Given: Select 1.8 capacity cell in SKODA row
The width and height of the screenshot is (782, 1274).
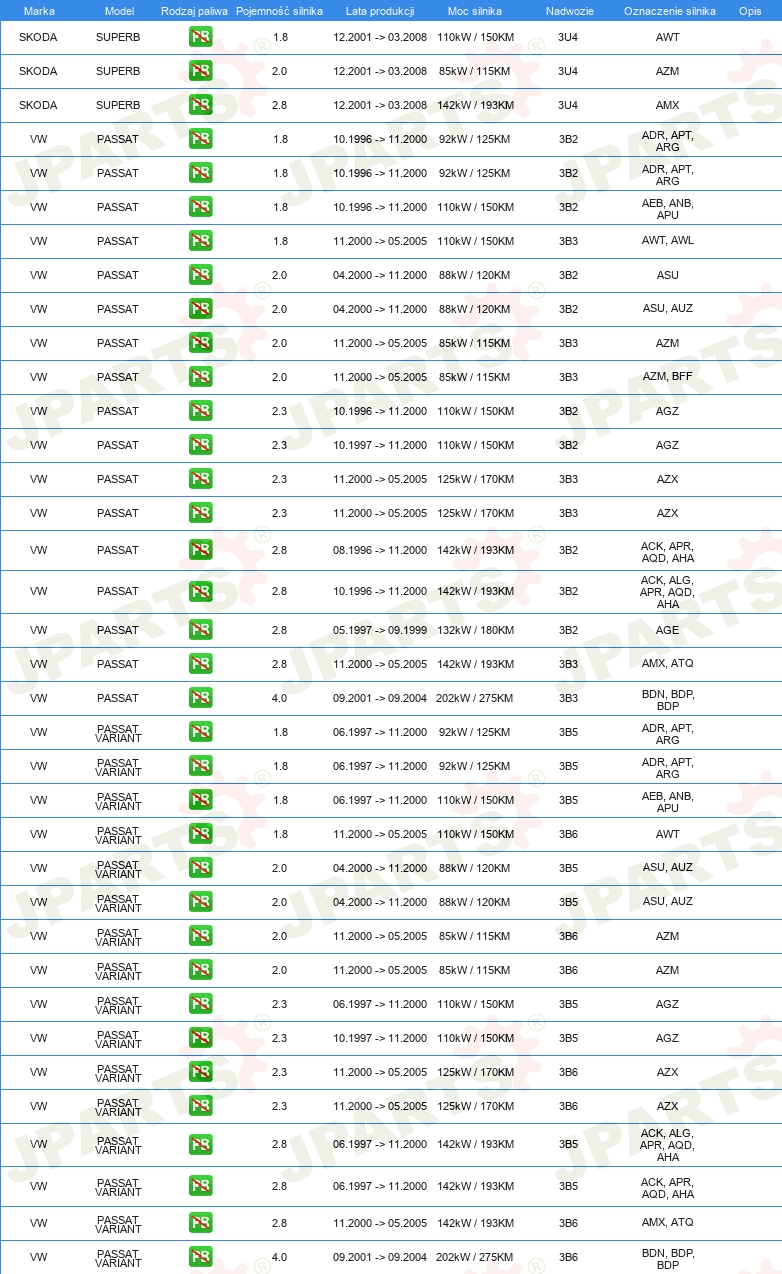Looking at the screenshot, I should [x=280, y=37].
